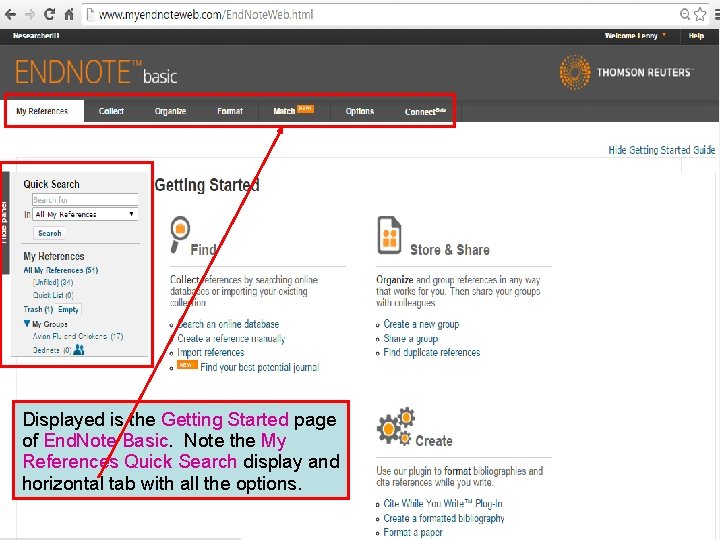Collapse the My Groups triangle
720x540 pixels.
[x=27, y=324]
